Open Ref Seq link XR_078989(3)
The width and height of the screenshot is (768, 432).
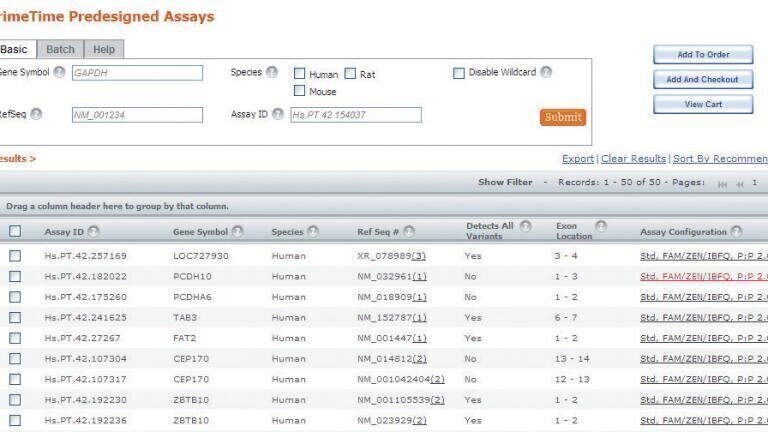(391, 256)
